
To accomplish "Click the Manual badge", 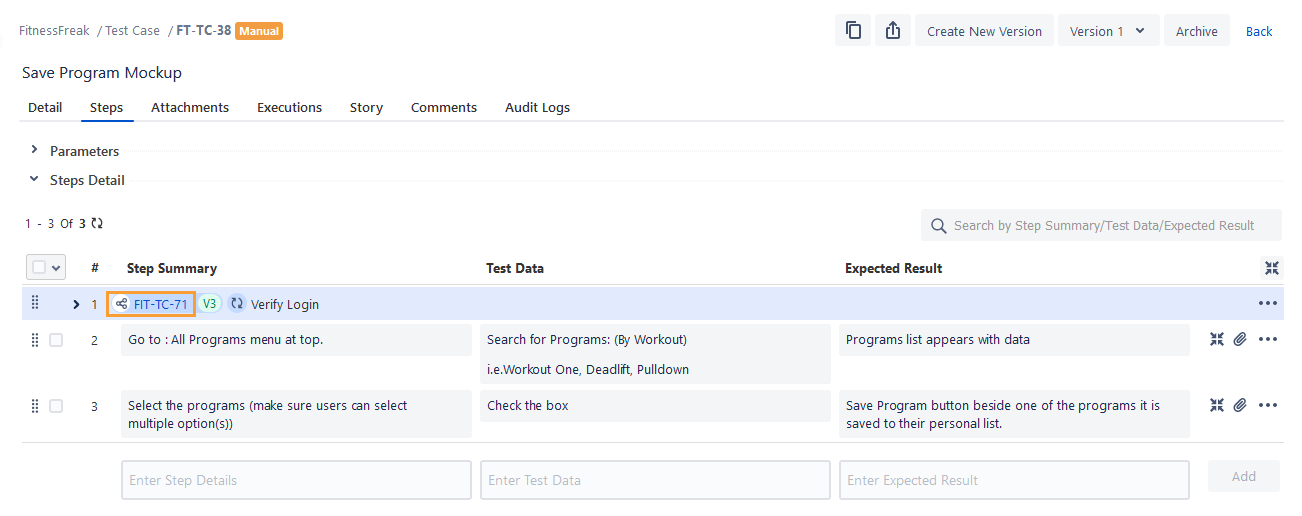I will pyautogui.click(x=259, y=31).
